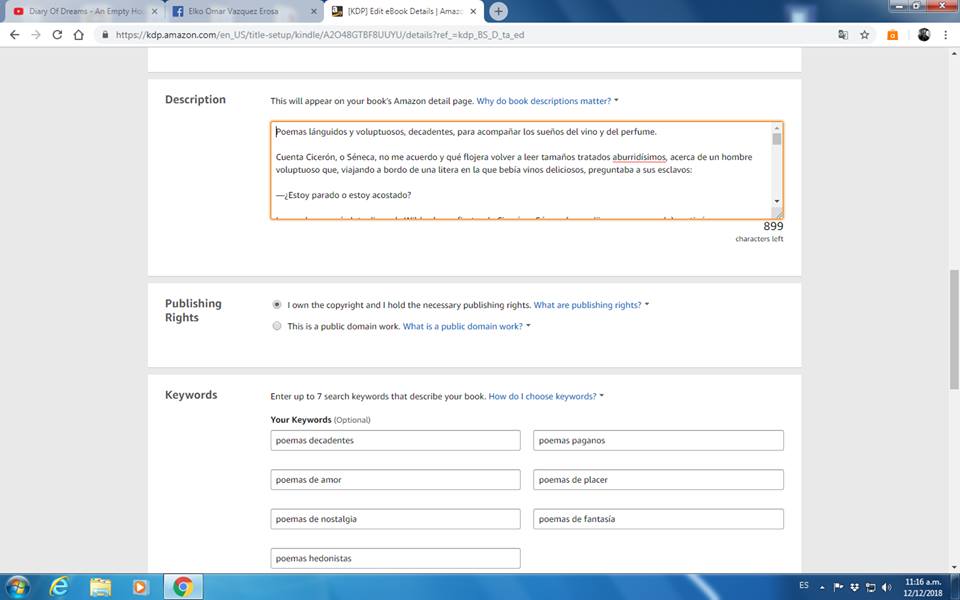
Task: Click inside the book description text area
Action: tap(520, 170)
